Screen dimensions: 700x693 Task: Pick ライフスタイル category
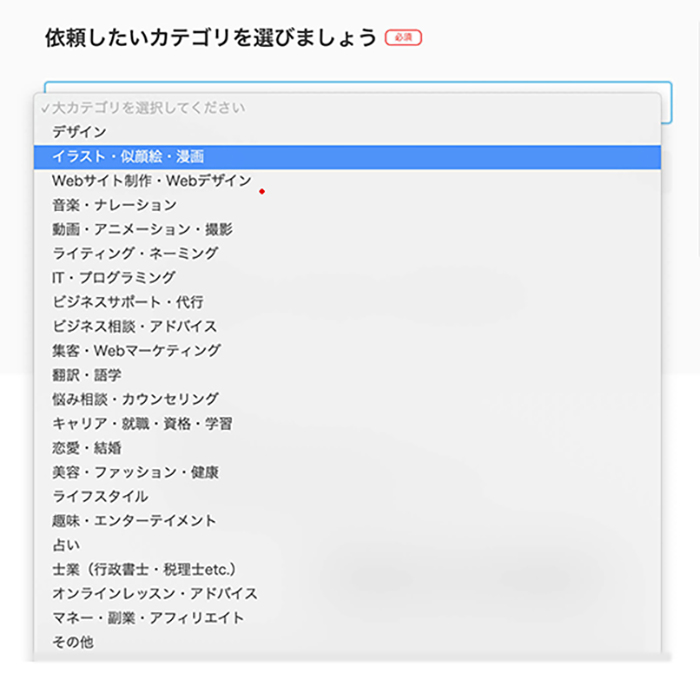click(347, 496)
